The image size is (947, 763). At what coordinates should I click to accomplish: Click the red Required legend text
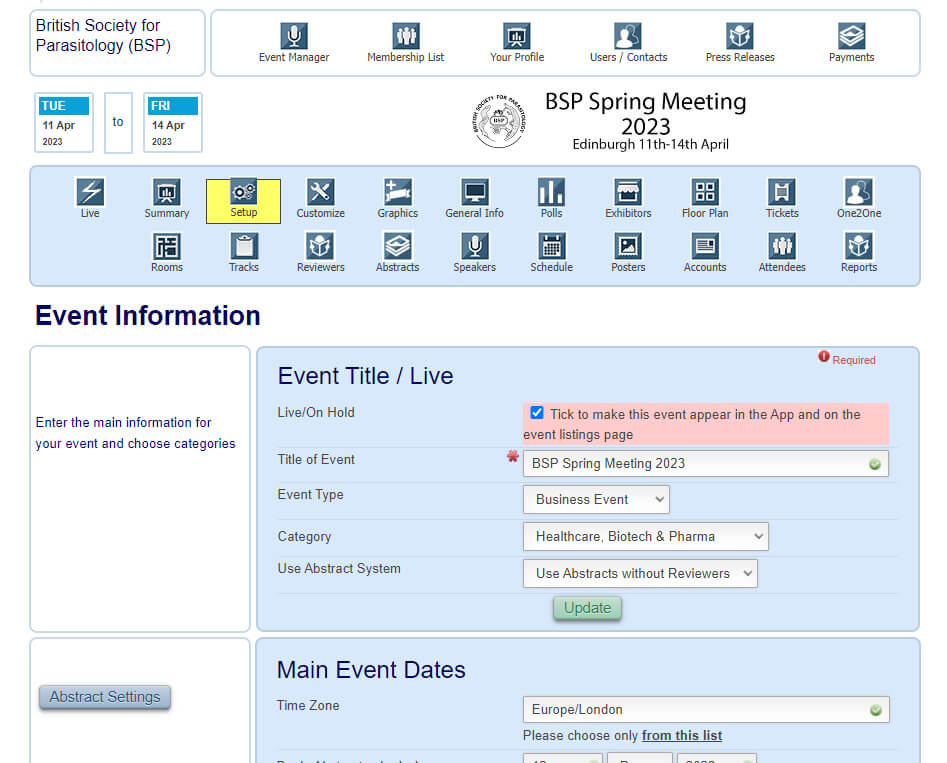pyautogui.click(x=854, y=360)
